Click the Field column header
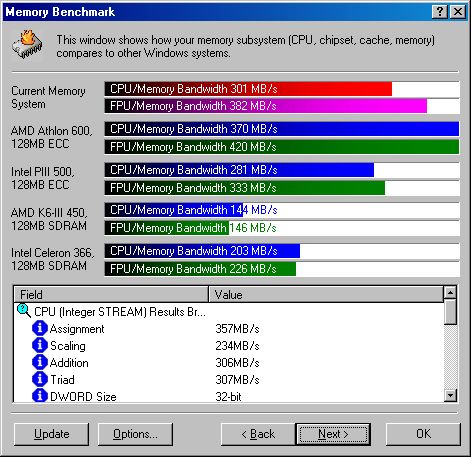 click(111, 294)
